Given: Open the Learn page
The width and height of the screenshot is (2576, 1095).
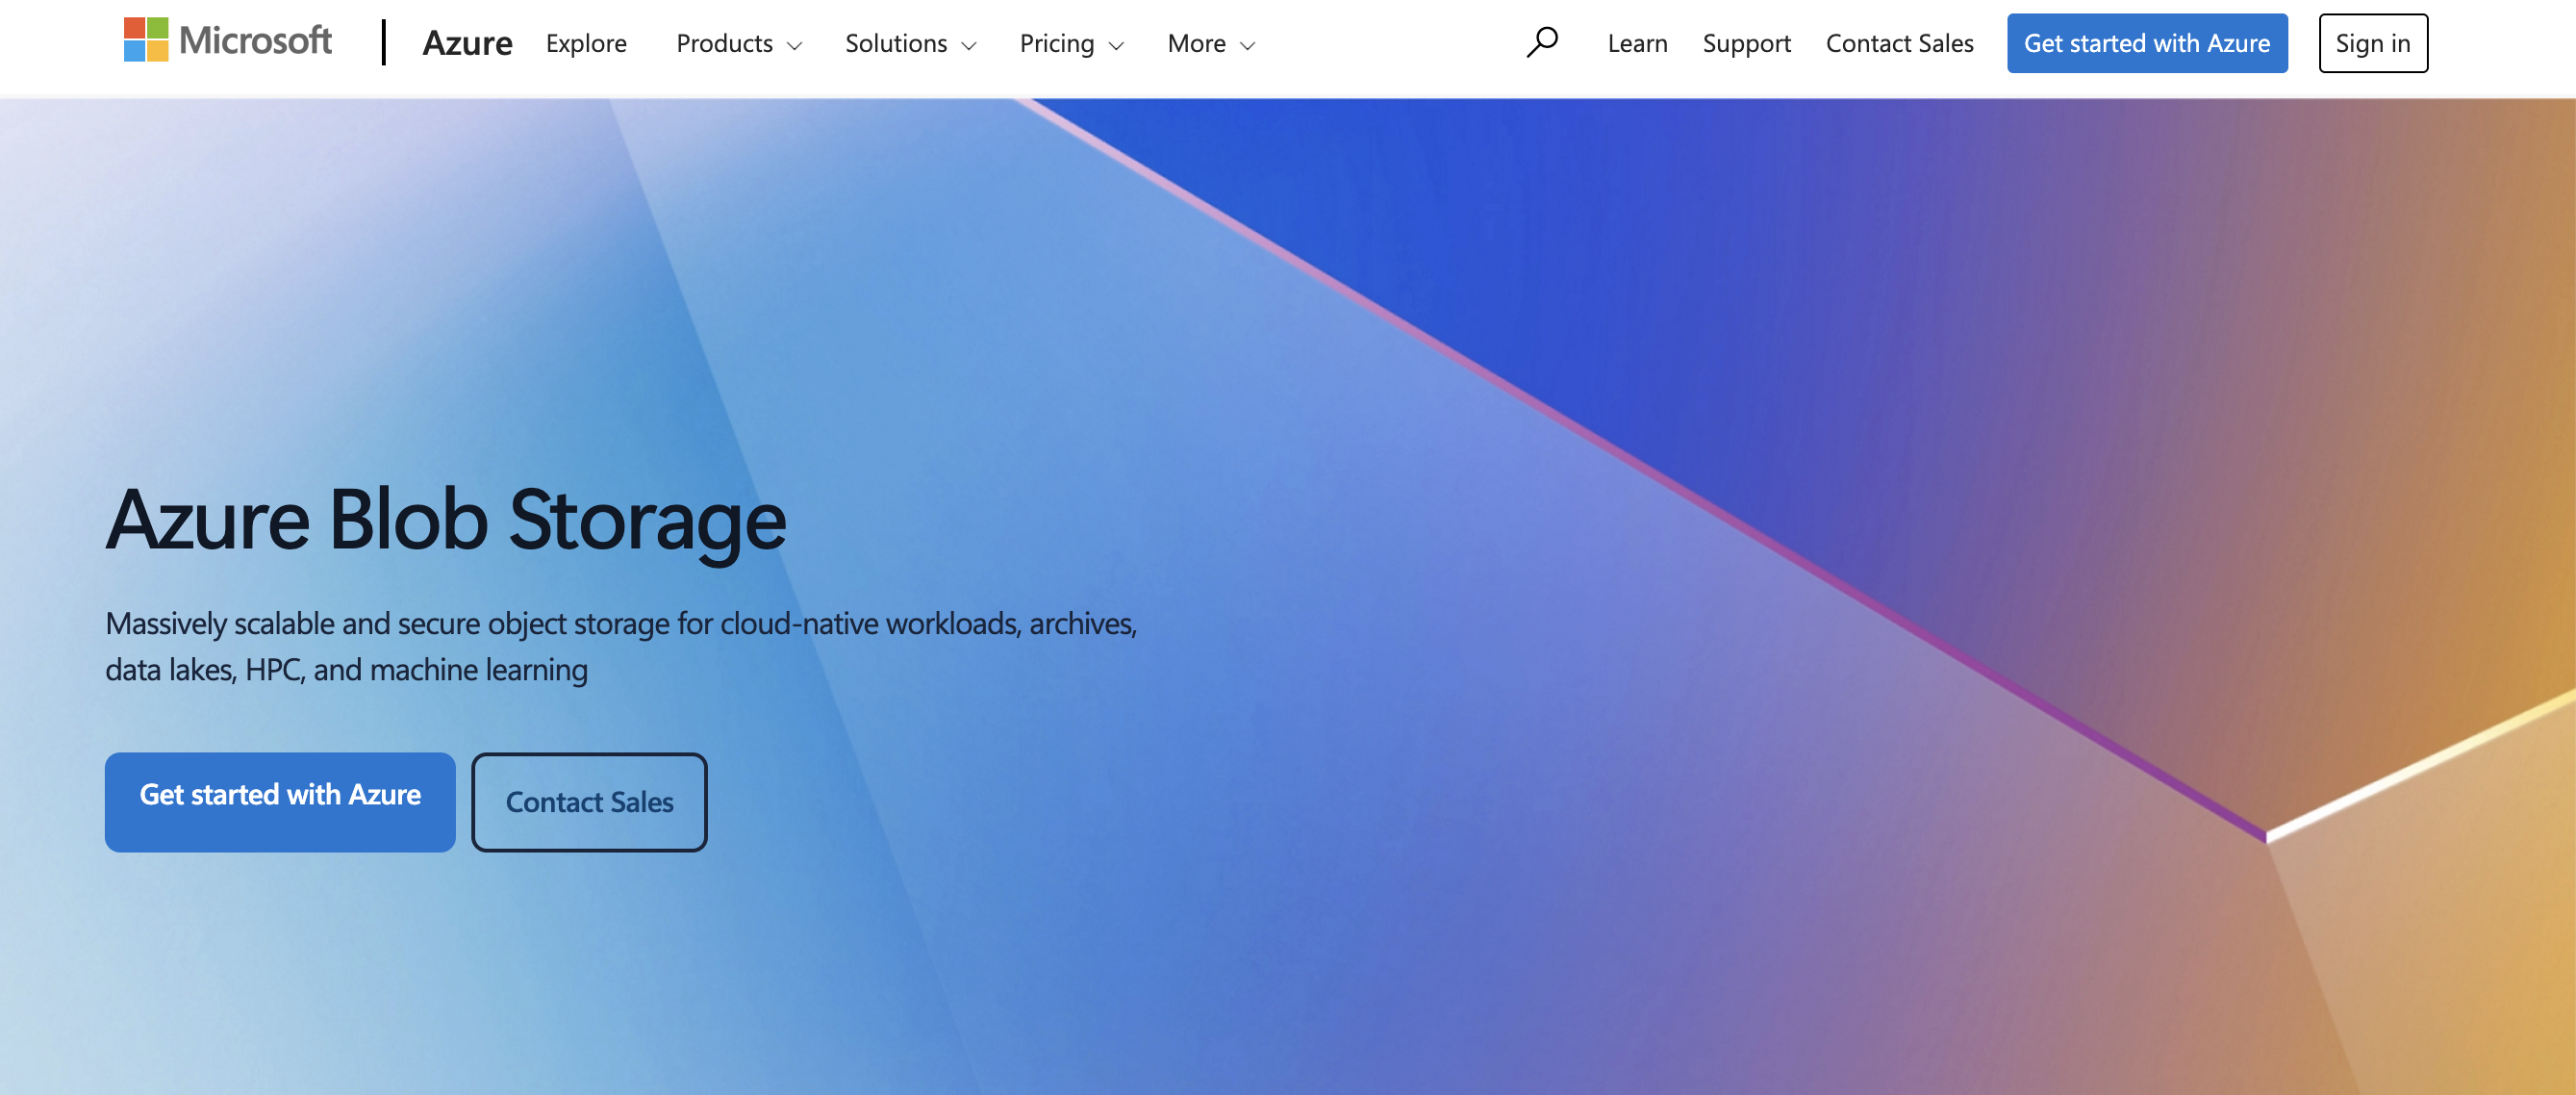Looking at the screenshot, I should pyautogui.click(x=1637, y=43).
